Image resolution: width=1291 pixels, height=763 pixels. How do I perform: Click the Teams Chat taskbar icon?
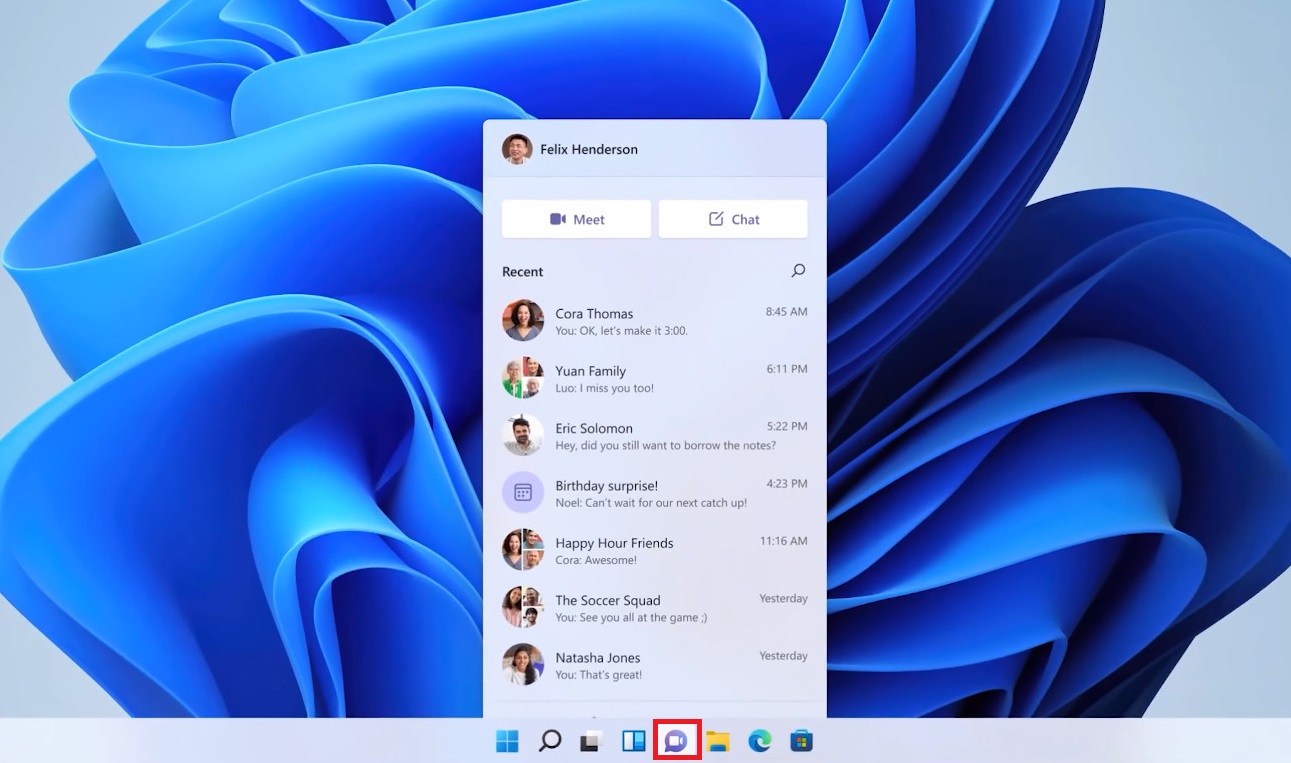676,741
